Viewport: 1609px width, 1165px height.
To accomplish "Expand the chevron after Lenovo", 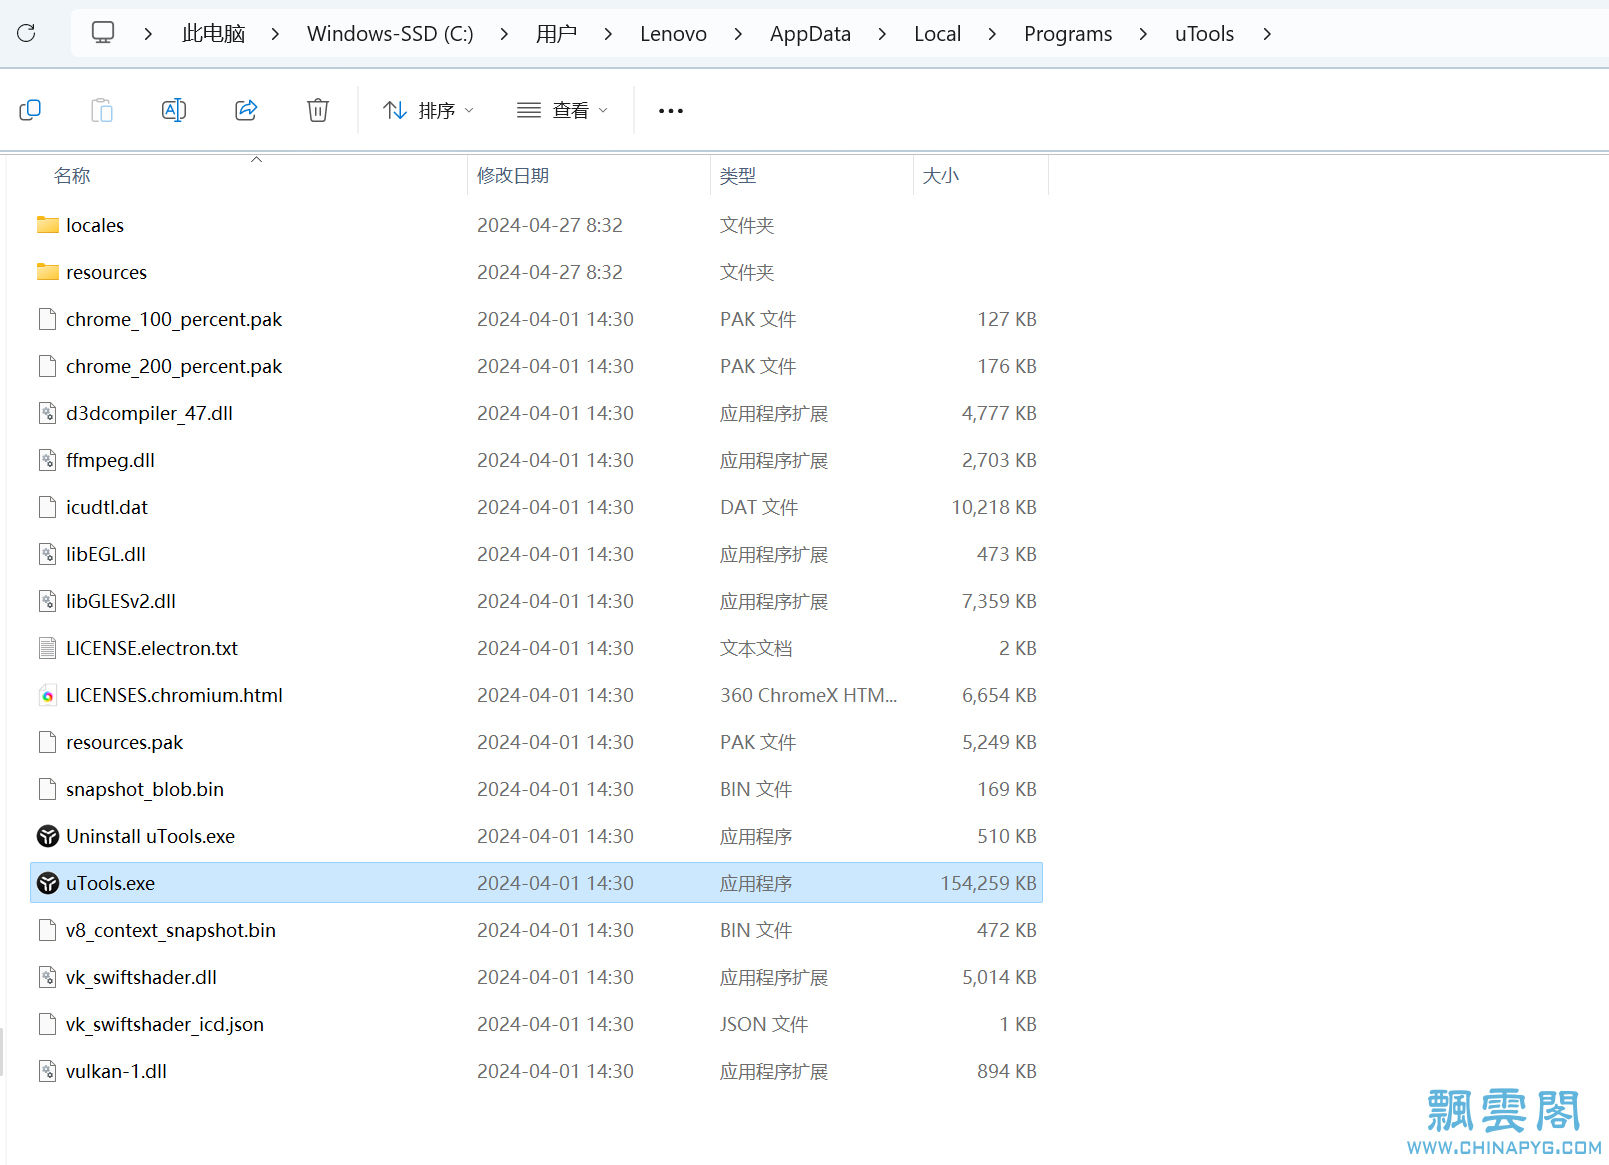I will tap(738, 34).
